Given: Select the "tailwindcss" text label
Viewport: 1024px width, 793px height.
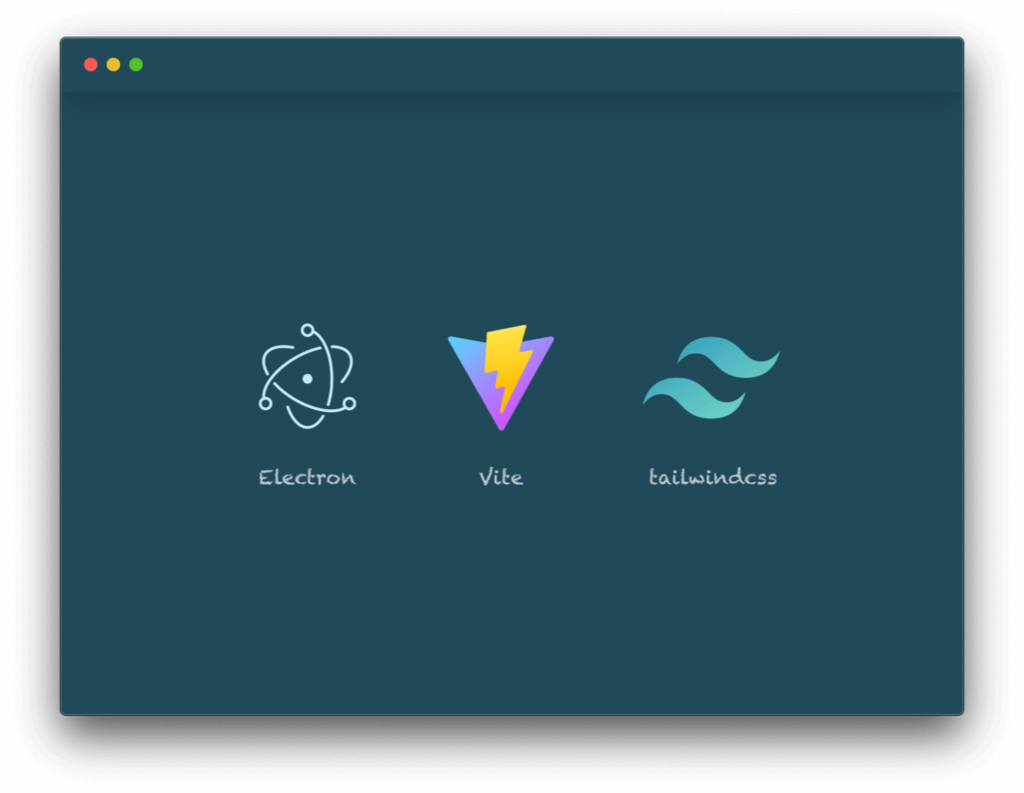Looking at the screenshot, I should pos(712,477).
